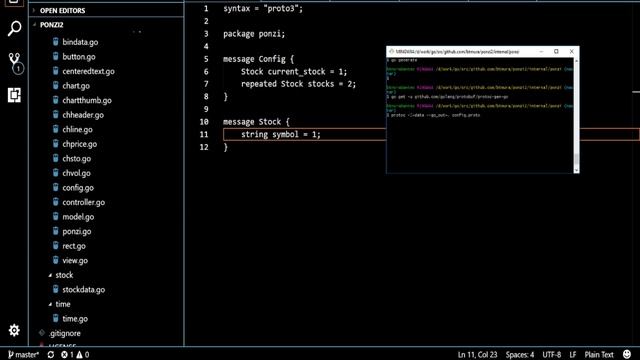Collapse the stock folder
Image resolution: width=640 pixels, height=360 pixels.
[50, 275]
